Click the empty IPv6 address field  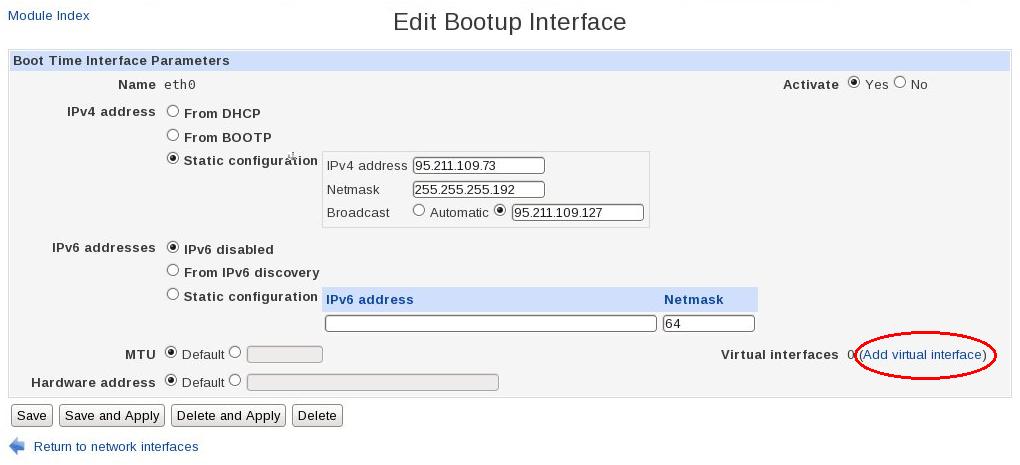(490, 323)
